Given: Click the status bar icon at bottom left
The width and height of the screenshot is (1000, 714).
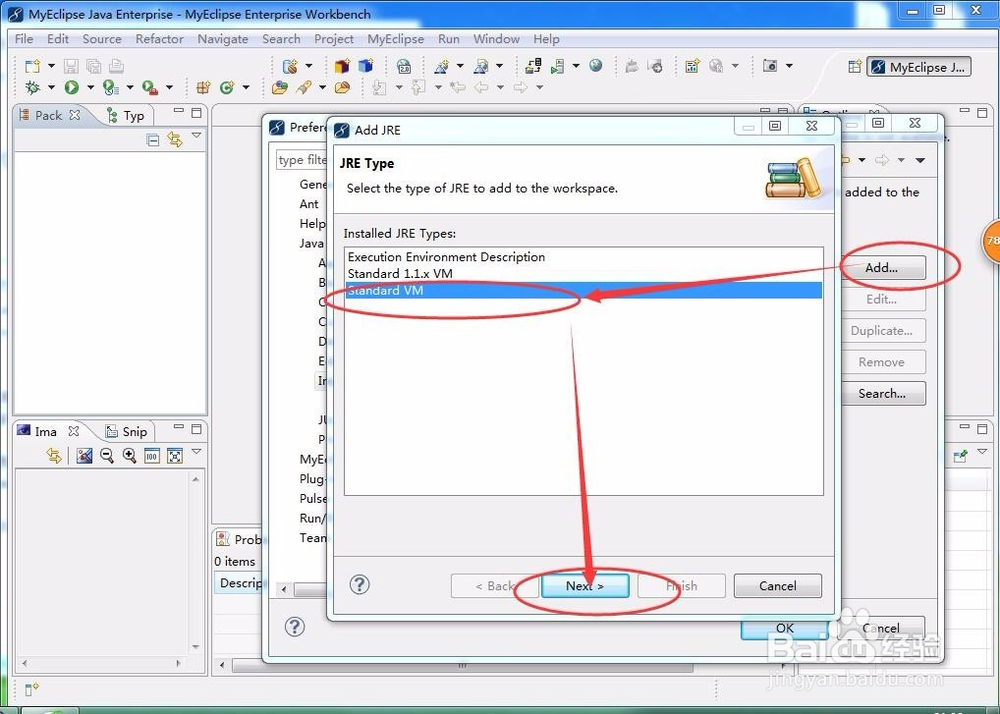Looking at the screenshot, I should point(31,689).
